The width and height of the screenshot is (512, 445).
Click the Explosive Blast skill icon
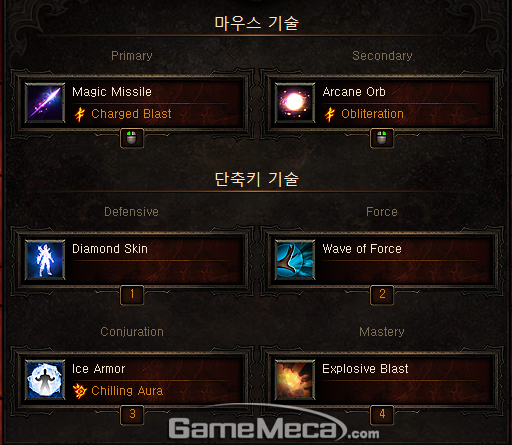click(x=295, y=380)
